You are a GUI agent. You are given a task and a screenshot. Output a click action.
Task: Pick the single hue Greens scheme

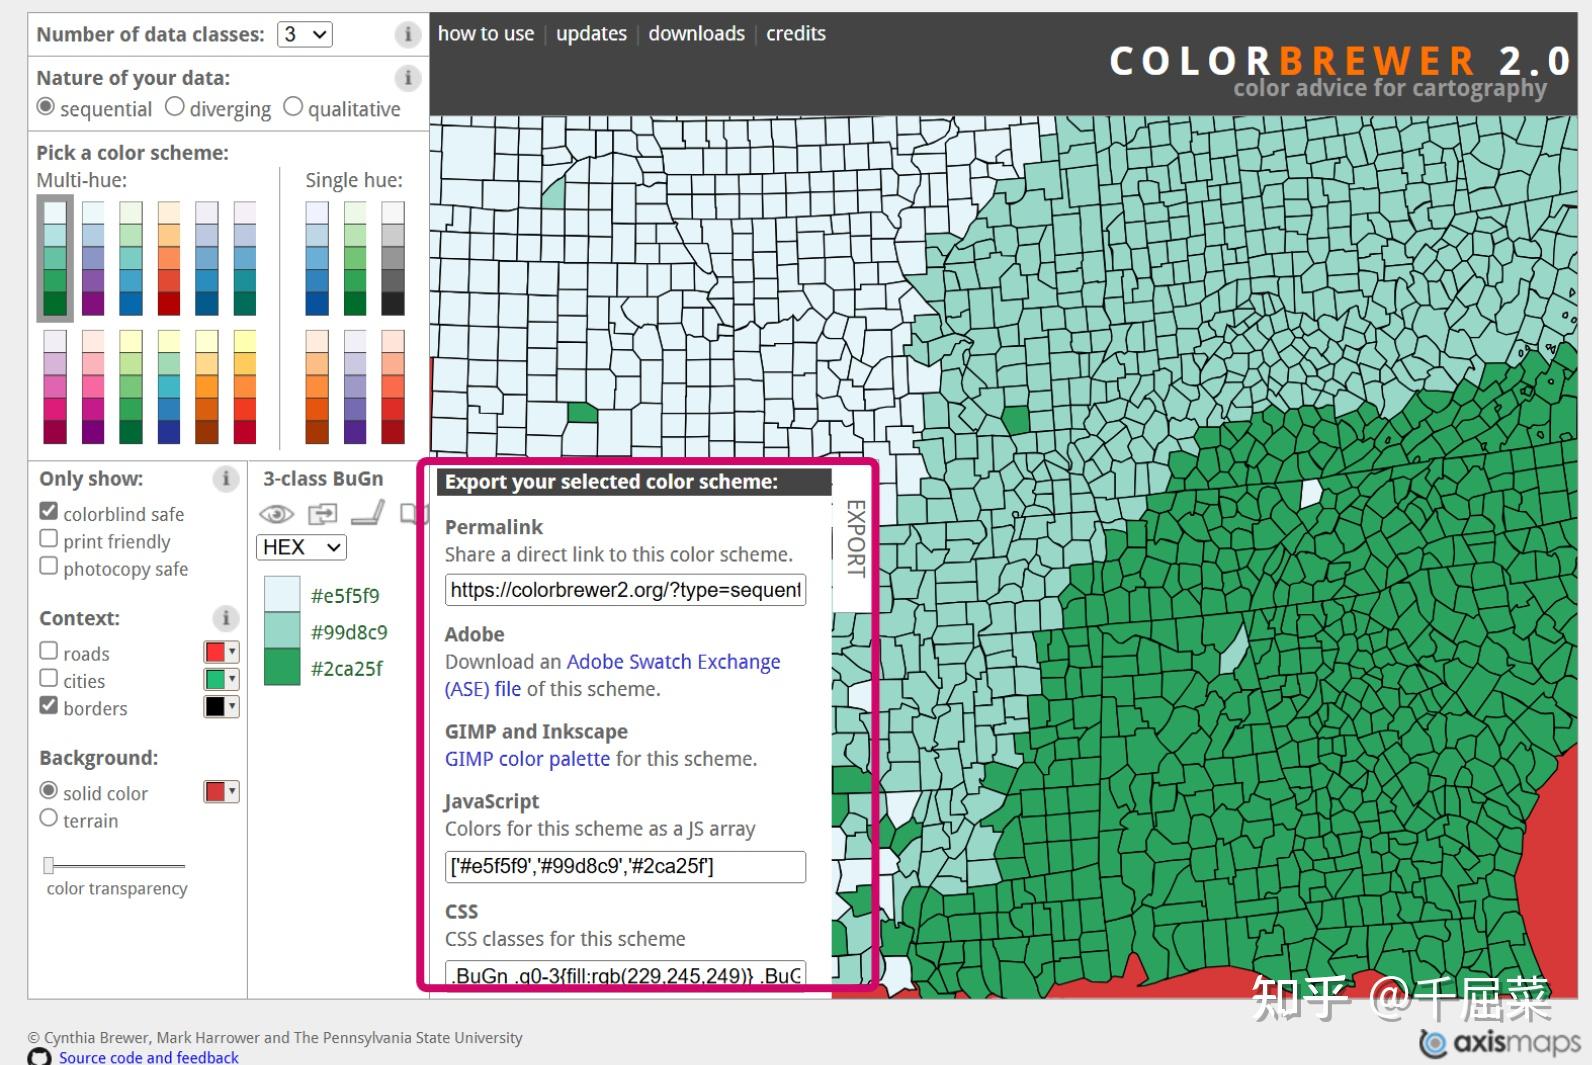(355, 258)
